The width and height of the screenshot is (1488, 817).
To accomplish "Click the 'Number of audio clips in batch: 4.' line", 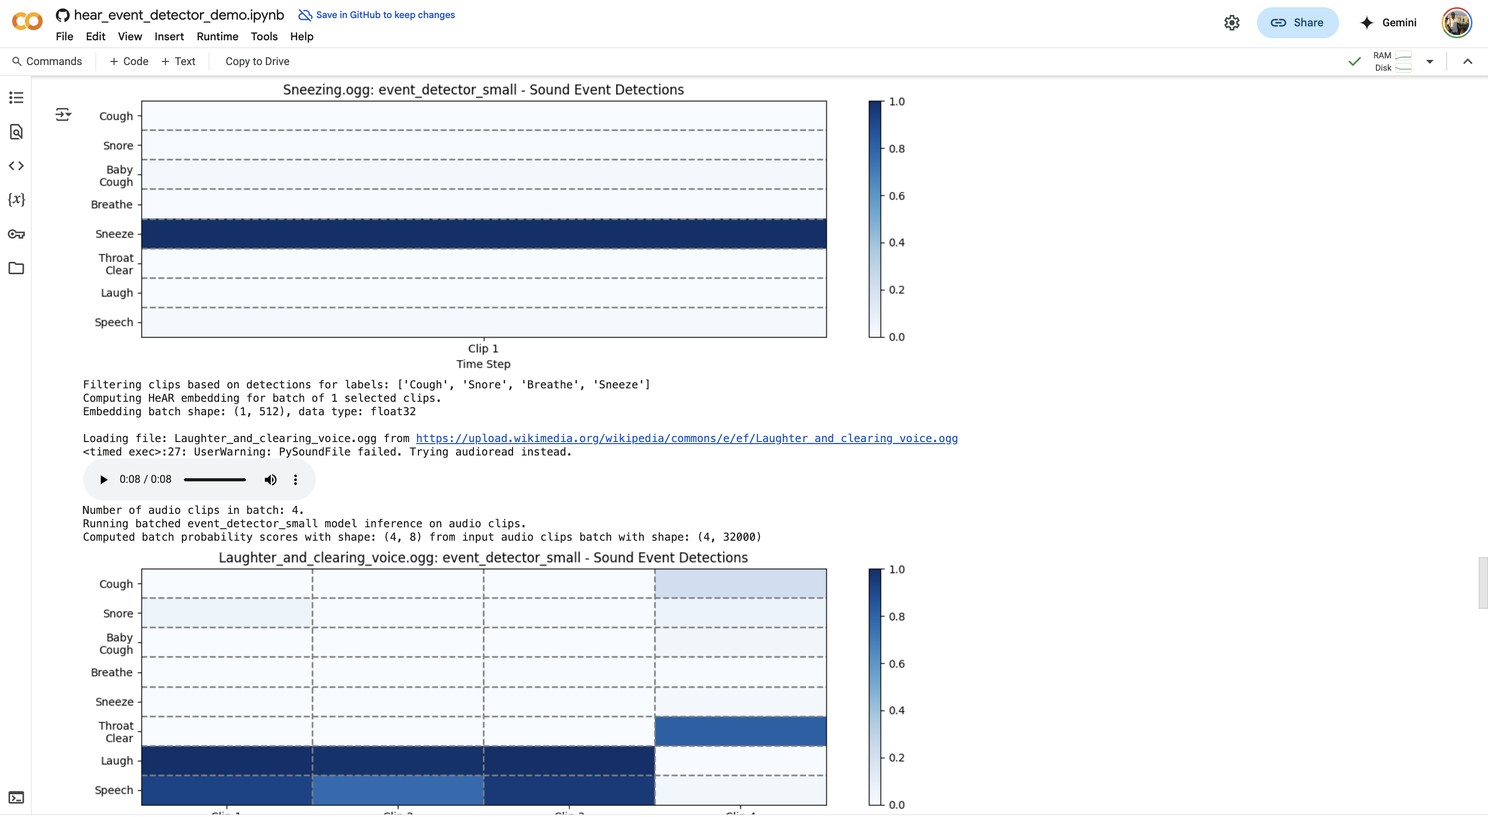I will (x=193, y=510).
